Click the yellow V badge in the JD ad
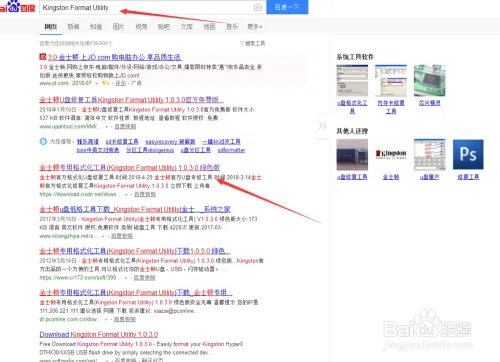Image resolution: width=500 pixels, height=362 pixels. [x=105, y=83]
